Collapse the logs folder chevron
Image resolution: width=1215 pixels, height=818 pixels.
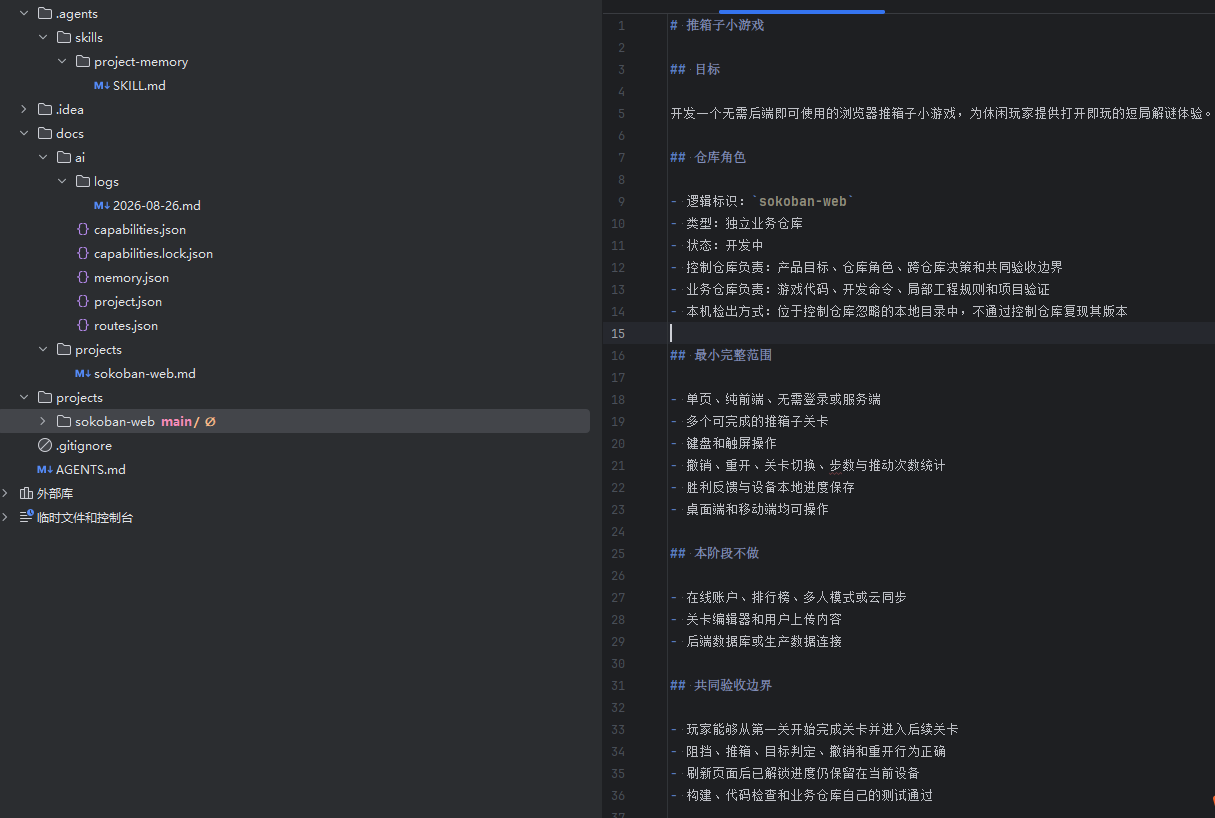click(x=62, y=181)
